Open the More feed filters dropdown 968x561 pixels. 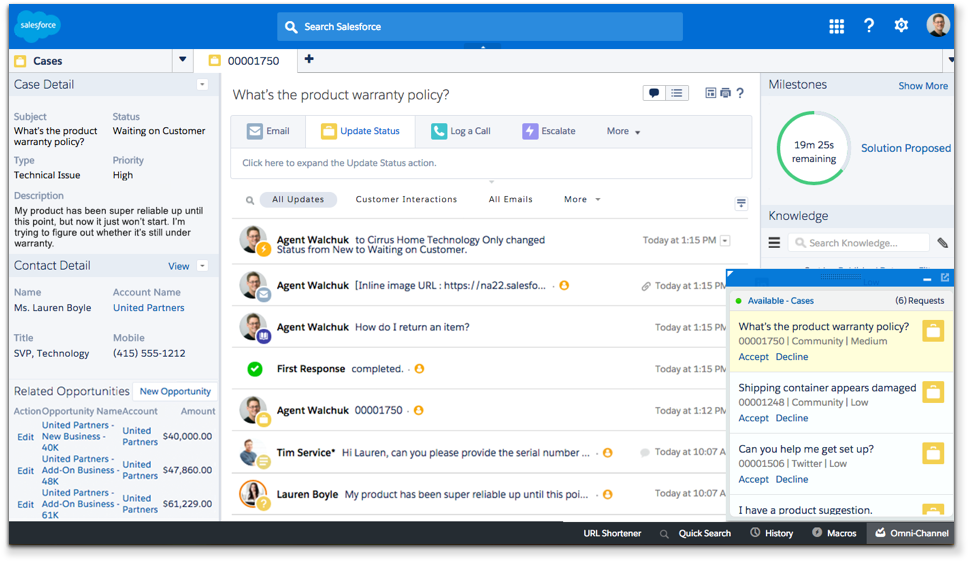point(582,199)
